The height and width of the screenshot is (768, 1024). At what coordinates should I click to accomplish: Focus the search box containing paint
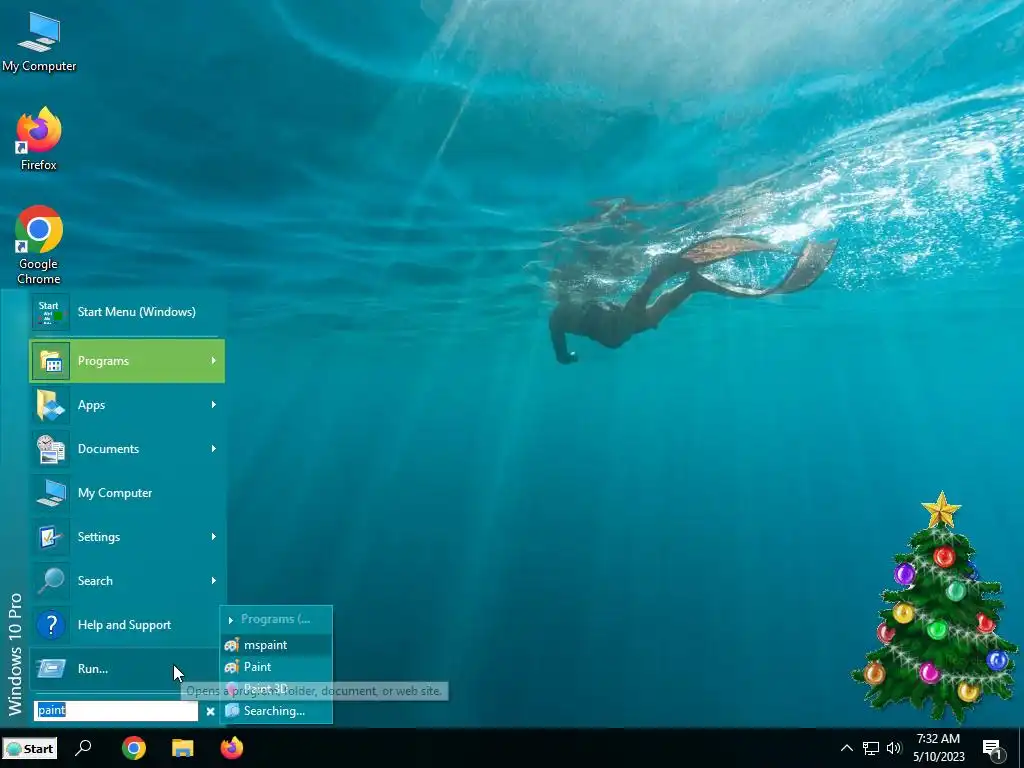coord(116,711)
